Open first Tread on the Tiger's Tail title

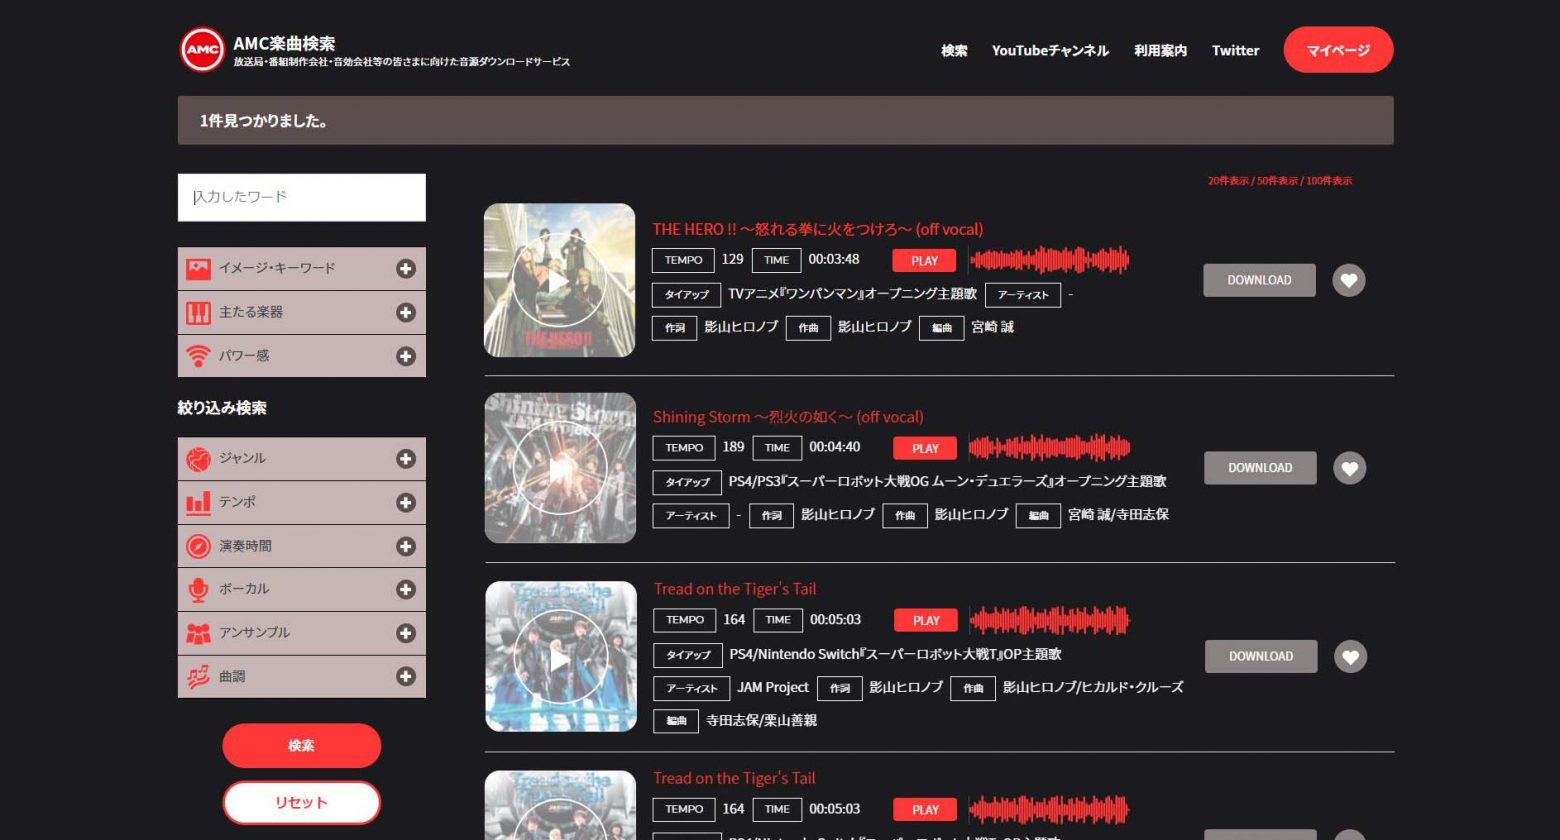tap(735, 589)
